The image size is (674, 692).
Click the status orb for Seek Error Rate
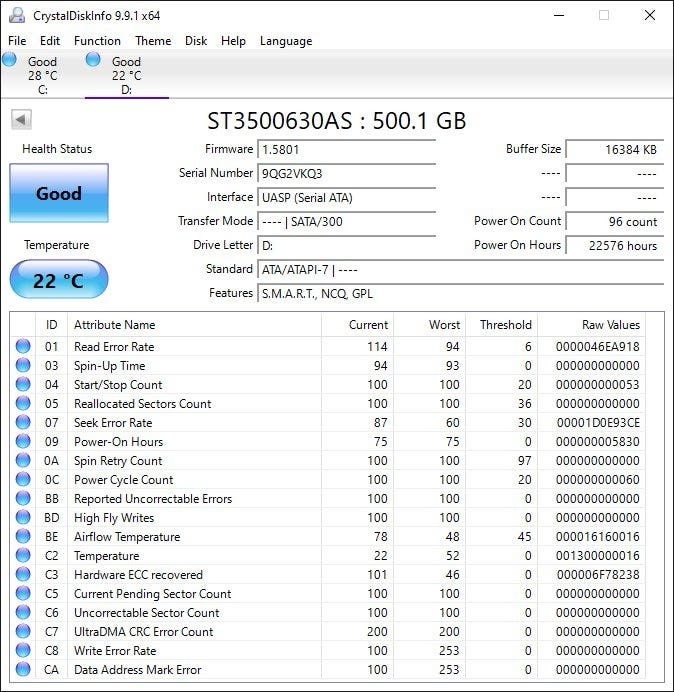point(23,422)
